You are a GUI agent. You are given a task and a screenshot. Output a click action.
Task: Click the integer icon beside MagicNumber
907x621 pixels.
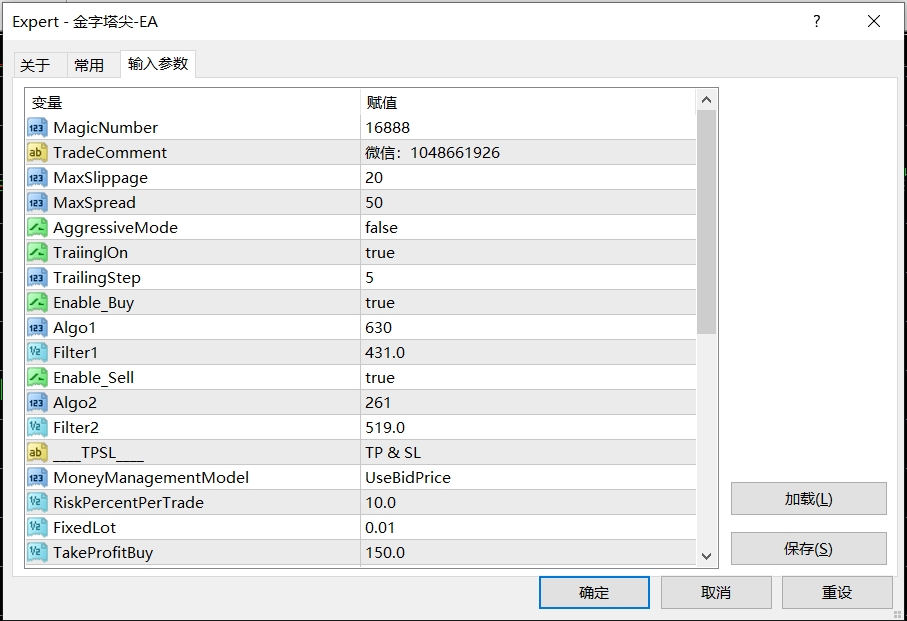point(37,128)
